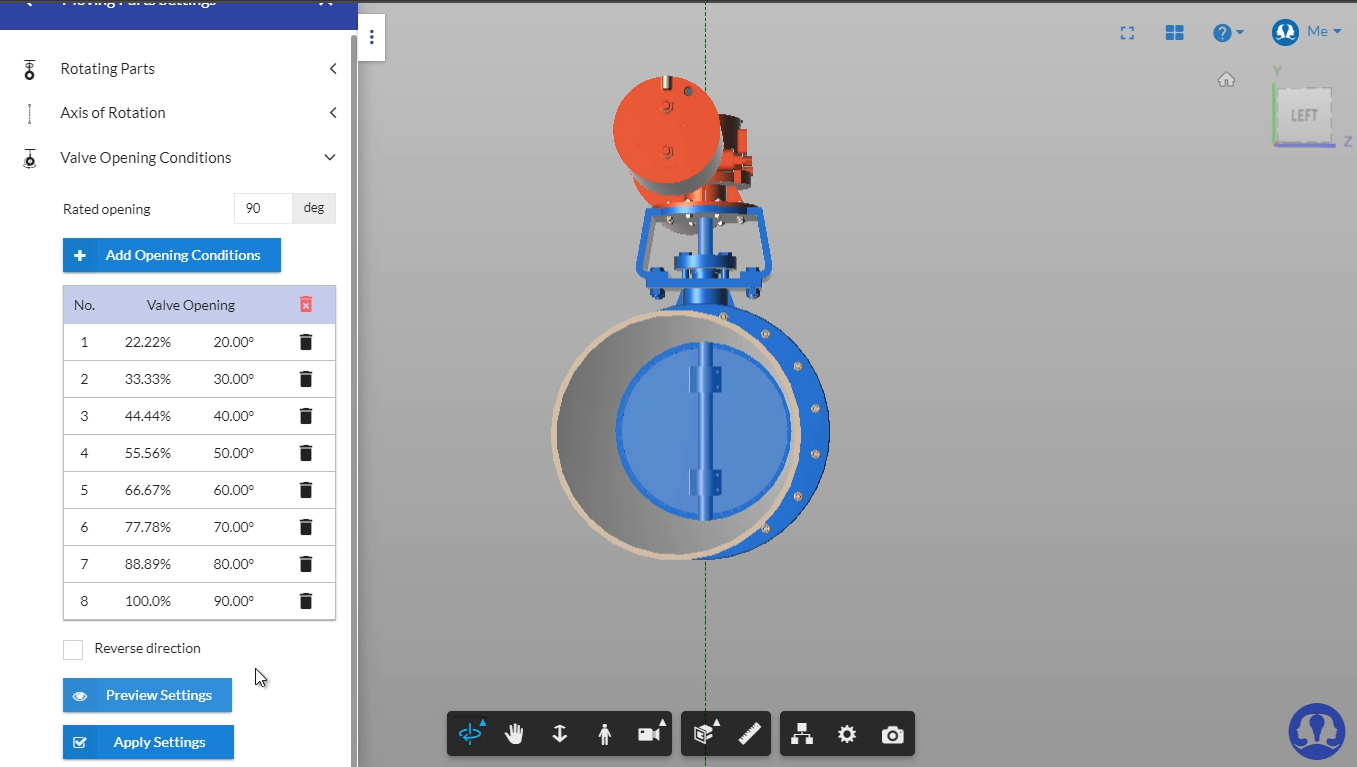Open the video camera tool
The image size is (1357, 767).
click(650, 734)
